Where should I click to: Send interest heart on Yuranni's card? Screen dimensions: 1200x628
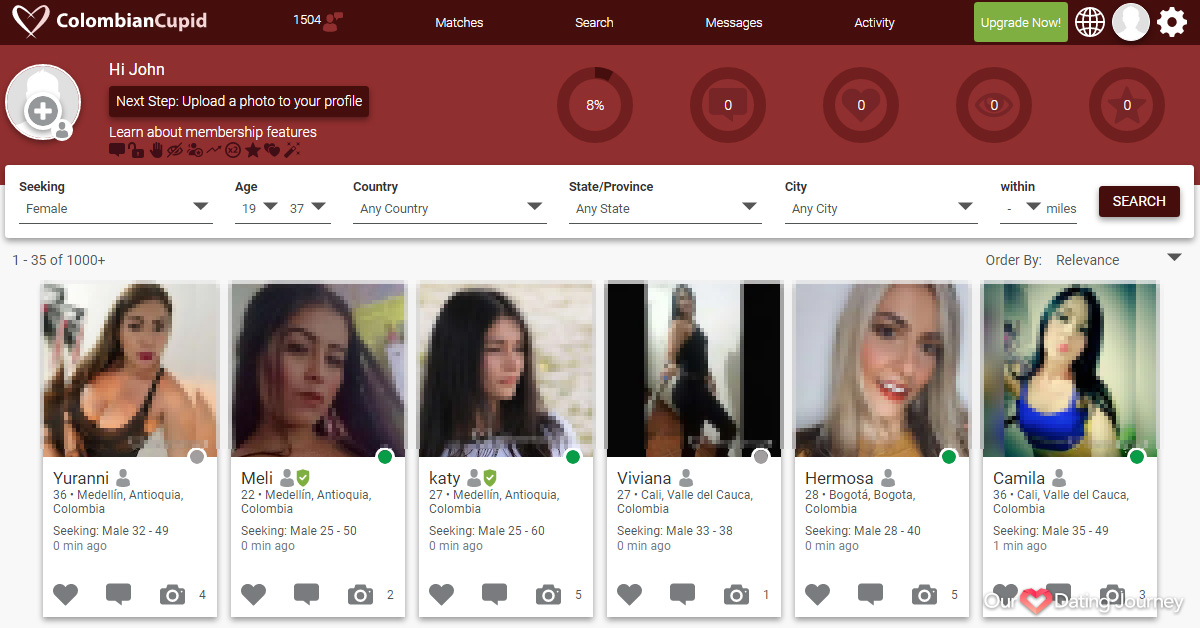point(66,594)
